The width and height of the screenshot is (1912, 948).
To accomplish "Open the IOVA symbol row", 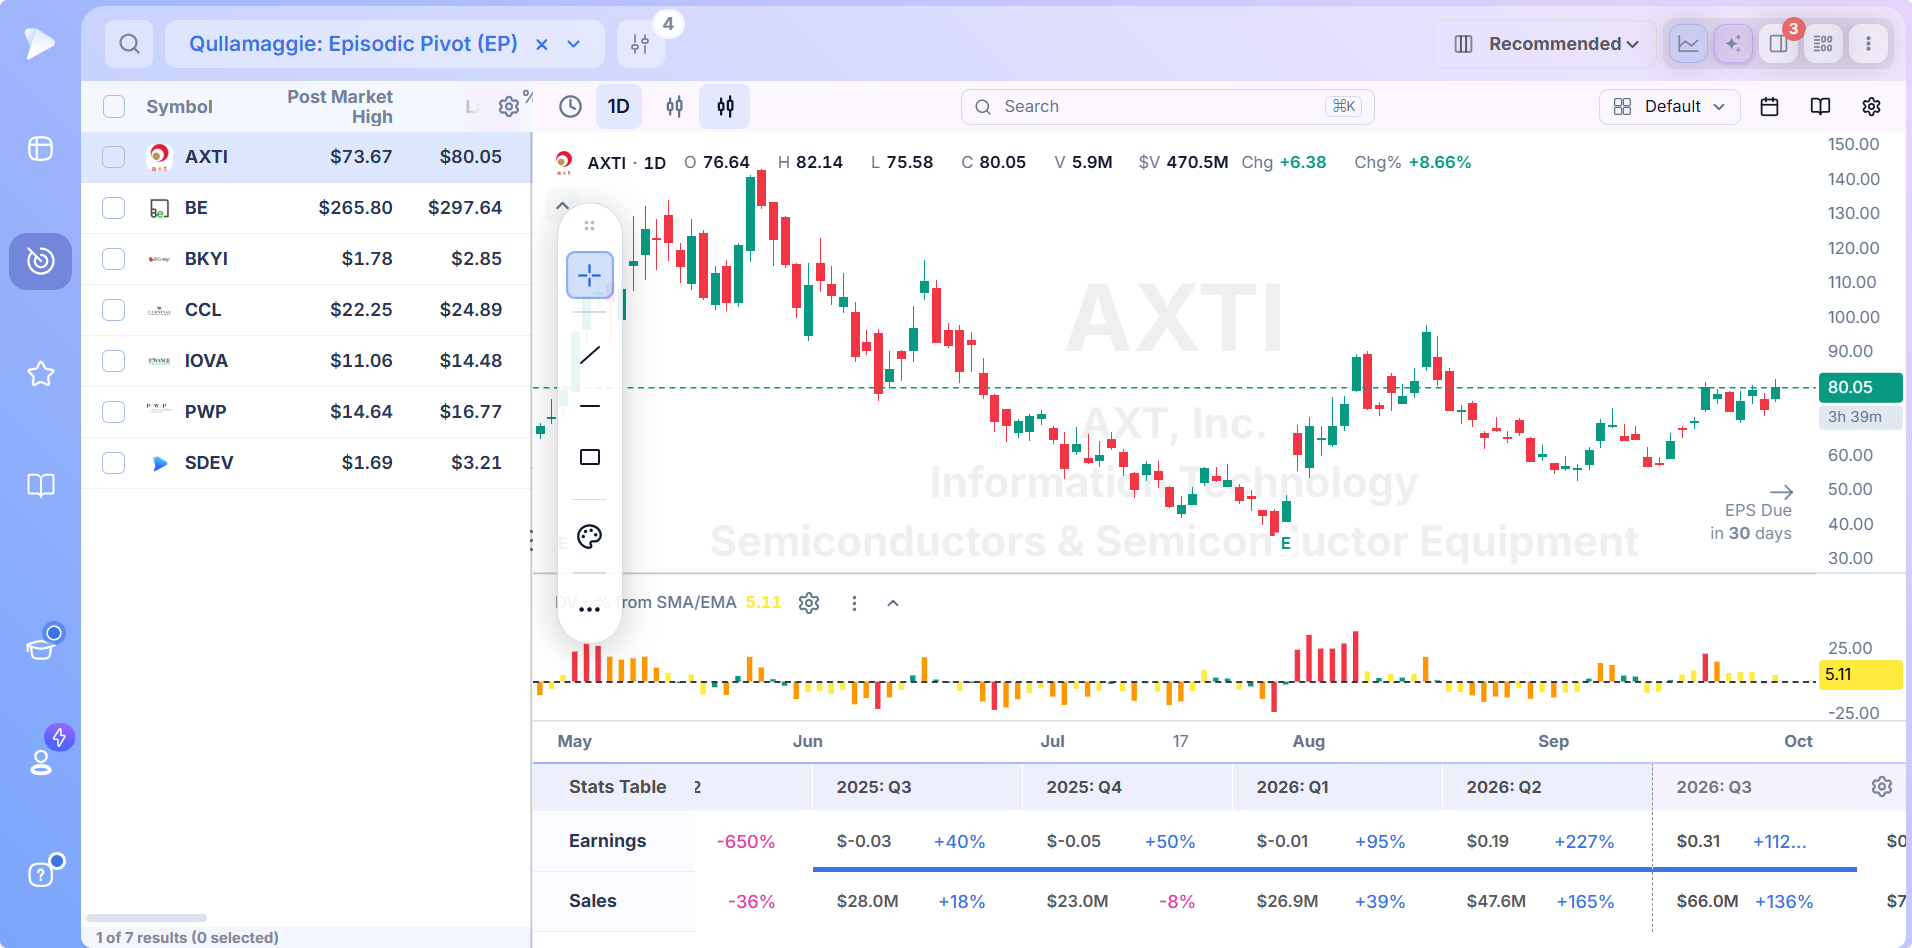I will 306,361.
